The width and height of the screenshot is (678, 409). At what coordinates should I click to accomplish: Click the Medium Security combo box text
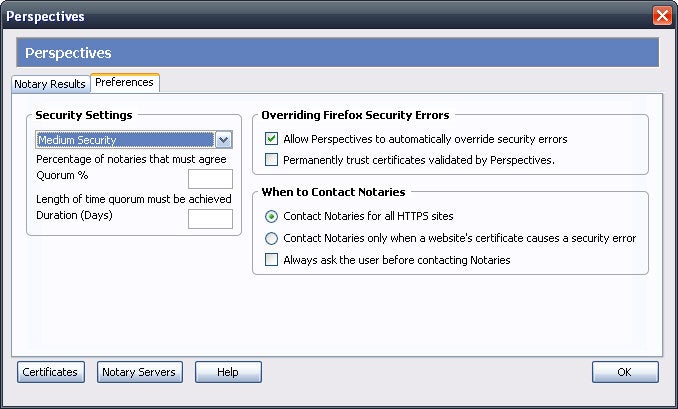pyautogui.click(x=125, y=140)
